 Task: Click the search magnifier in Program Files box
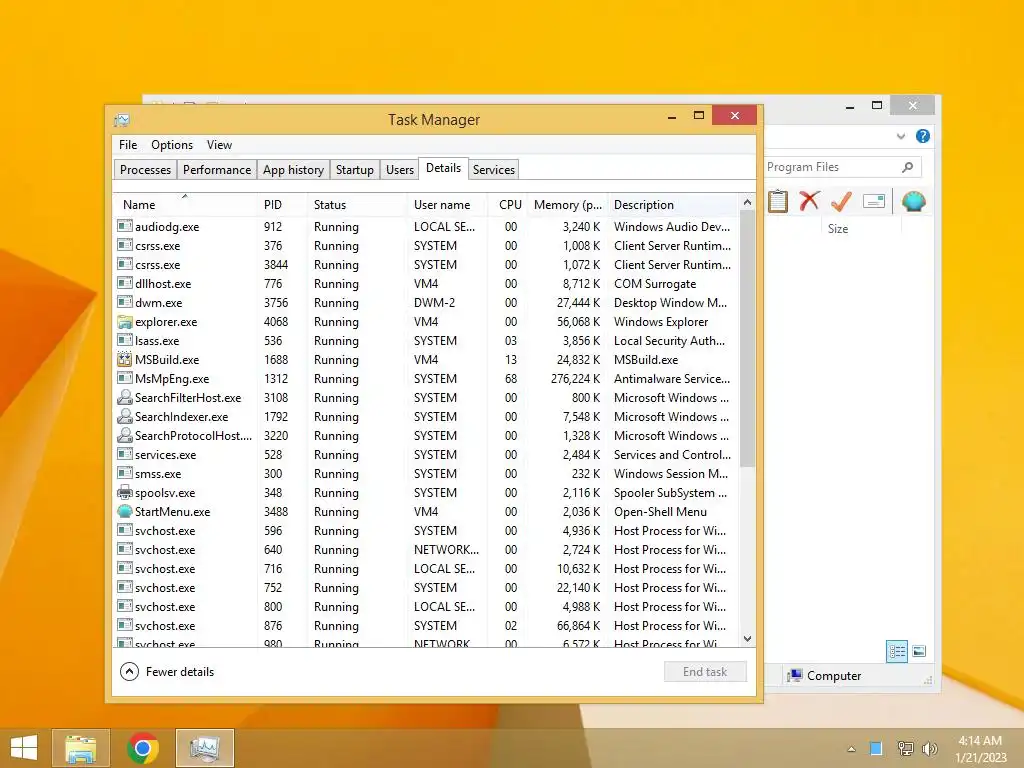(x=907, y=167)
